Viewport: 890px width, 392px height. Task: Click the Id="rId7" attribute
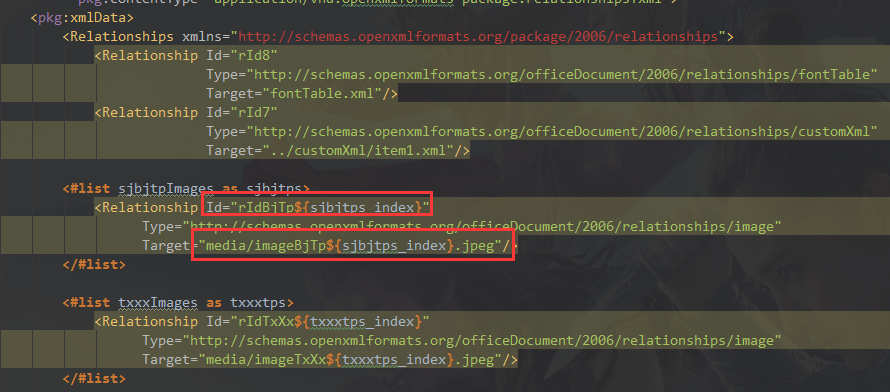pos(241,113)
